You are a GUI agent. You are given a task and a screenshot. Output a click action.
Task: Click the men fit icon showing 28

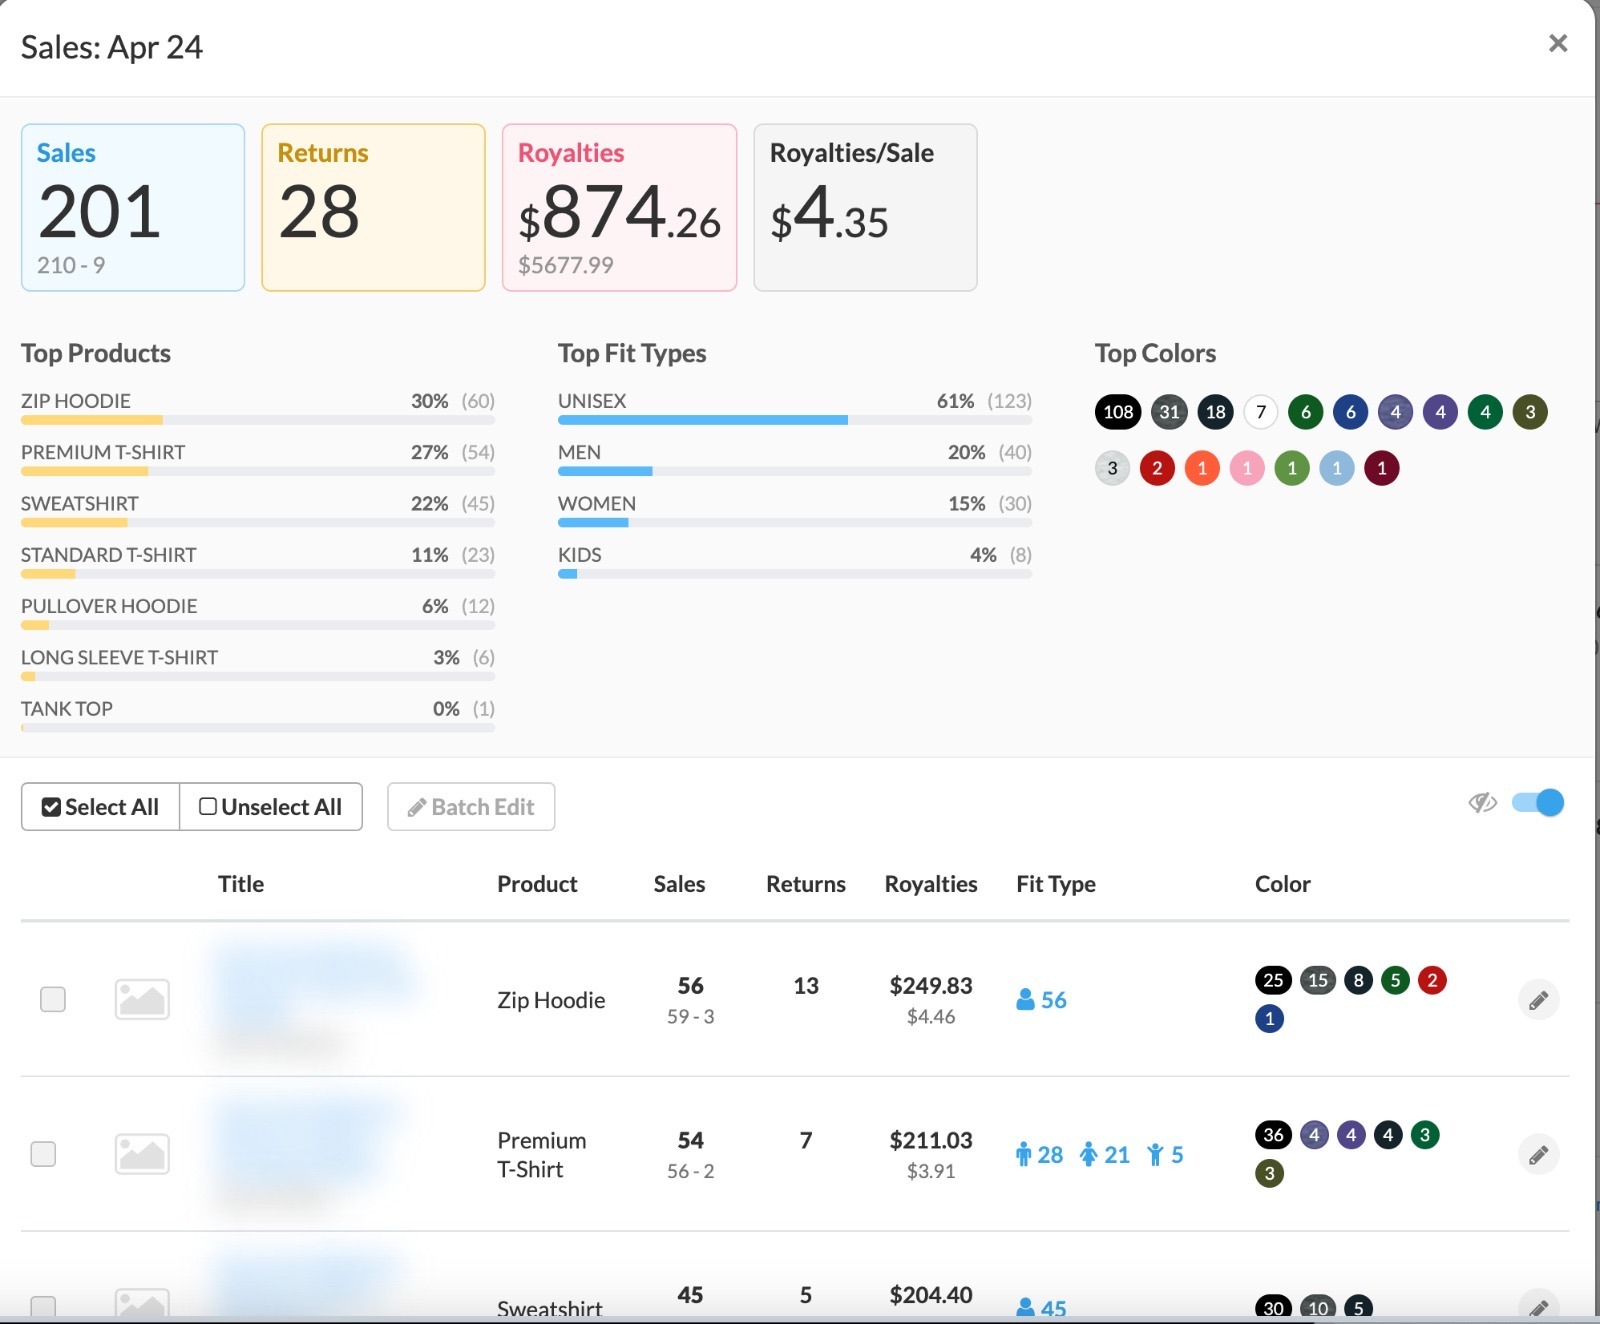[1023, 1155]
